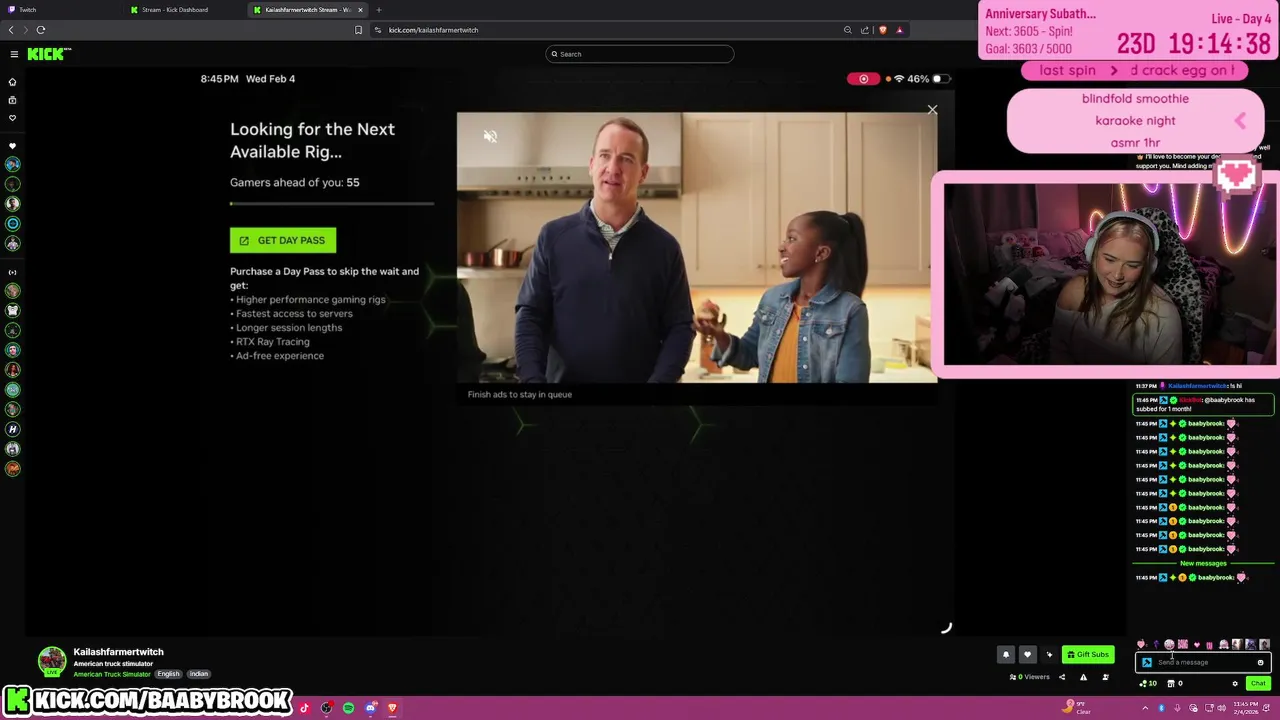Viewport: 1280px width, 720px height.
Task: Click the Brave shields icon
Action: (x=882, y=30)
